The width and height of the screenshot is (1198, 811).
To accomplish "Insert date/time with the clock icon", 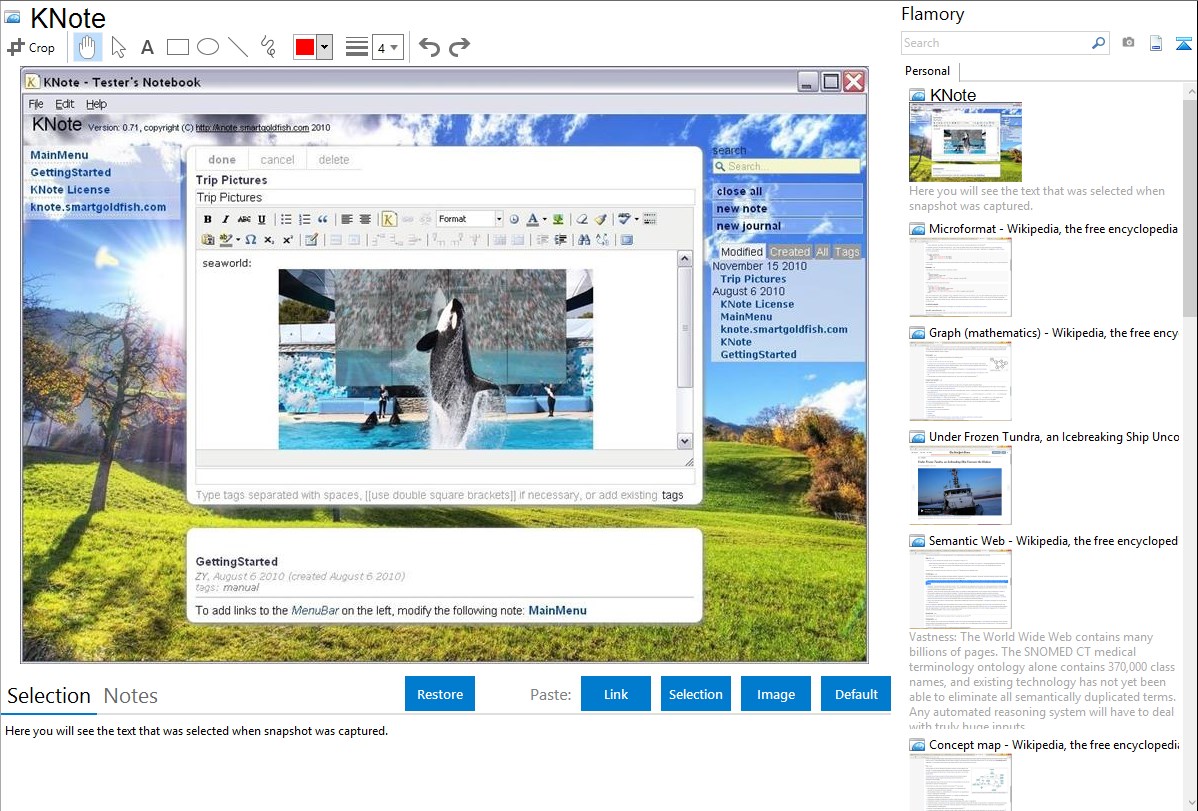I will coord(514,219).
